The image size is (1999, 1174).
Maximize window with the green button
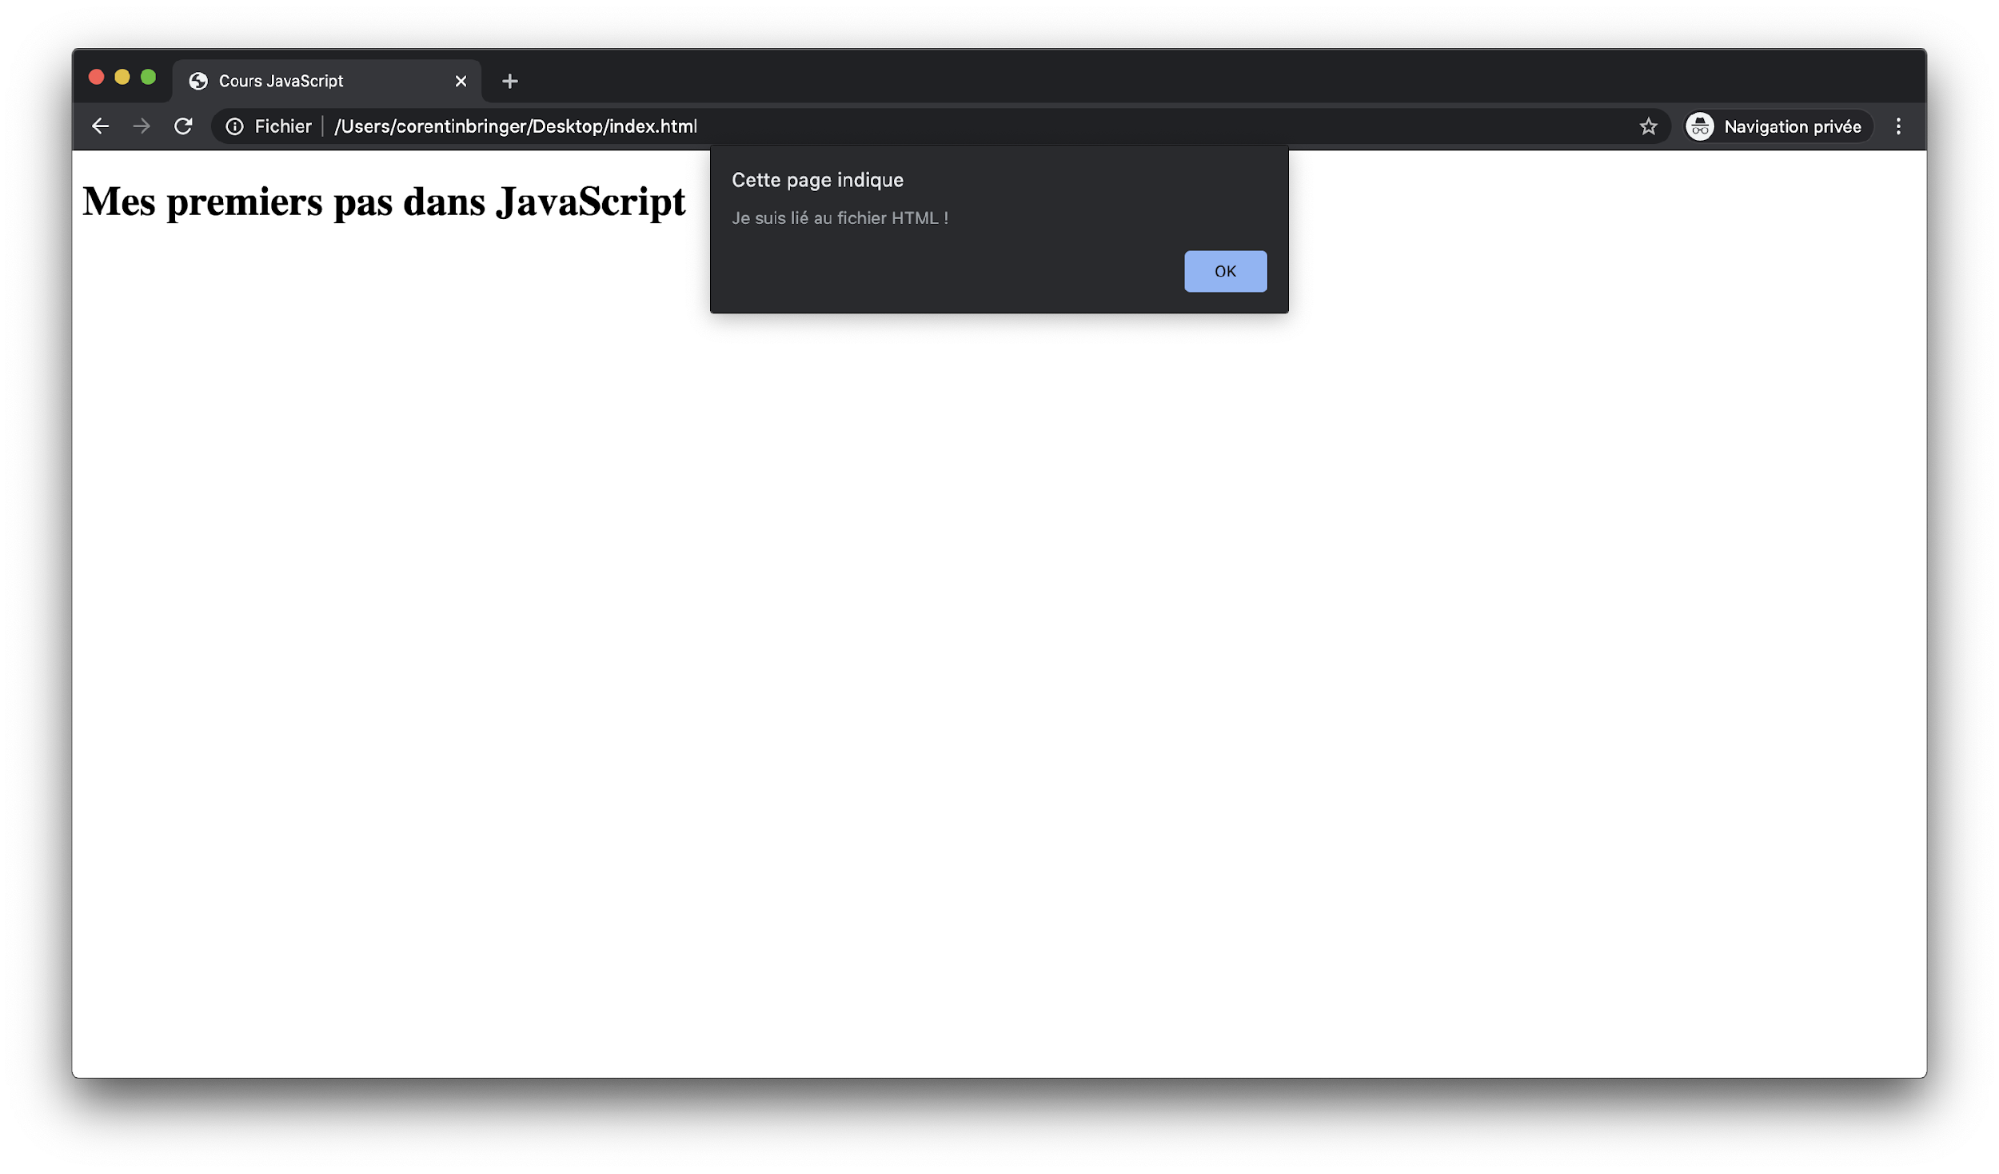click(148, 77)
